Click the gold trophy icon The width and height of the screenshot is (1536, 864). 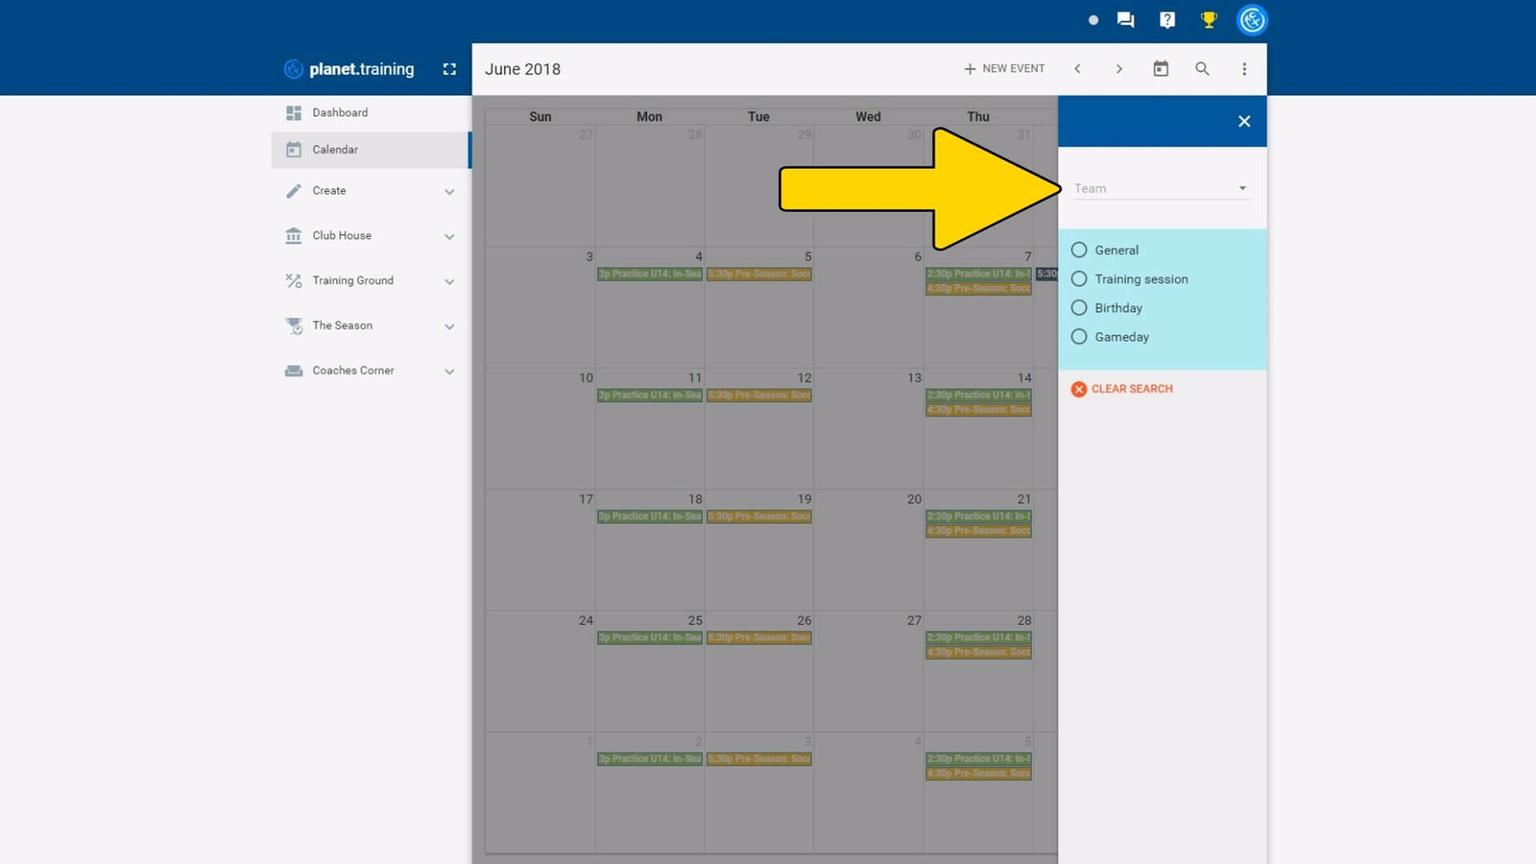[1209, 20]
